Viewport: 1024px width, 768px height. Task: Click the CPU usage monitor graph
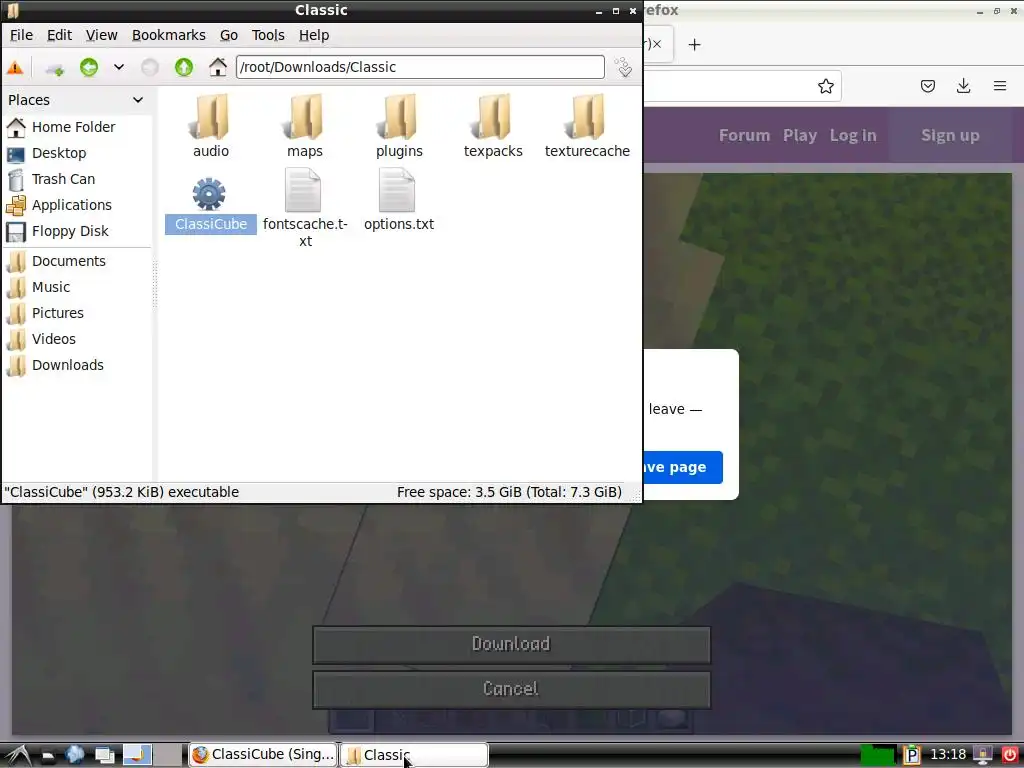[877, 756]
